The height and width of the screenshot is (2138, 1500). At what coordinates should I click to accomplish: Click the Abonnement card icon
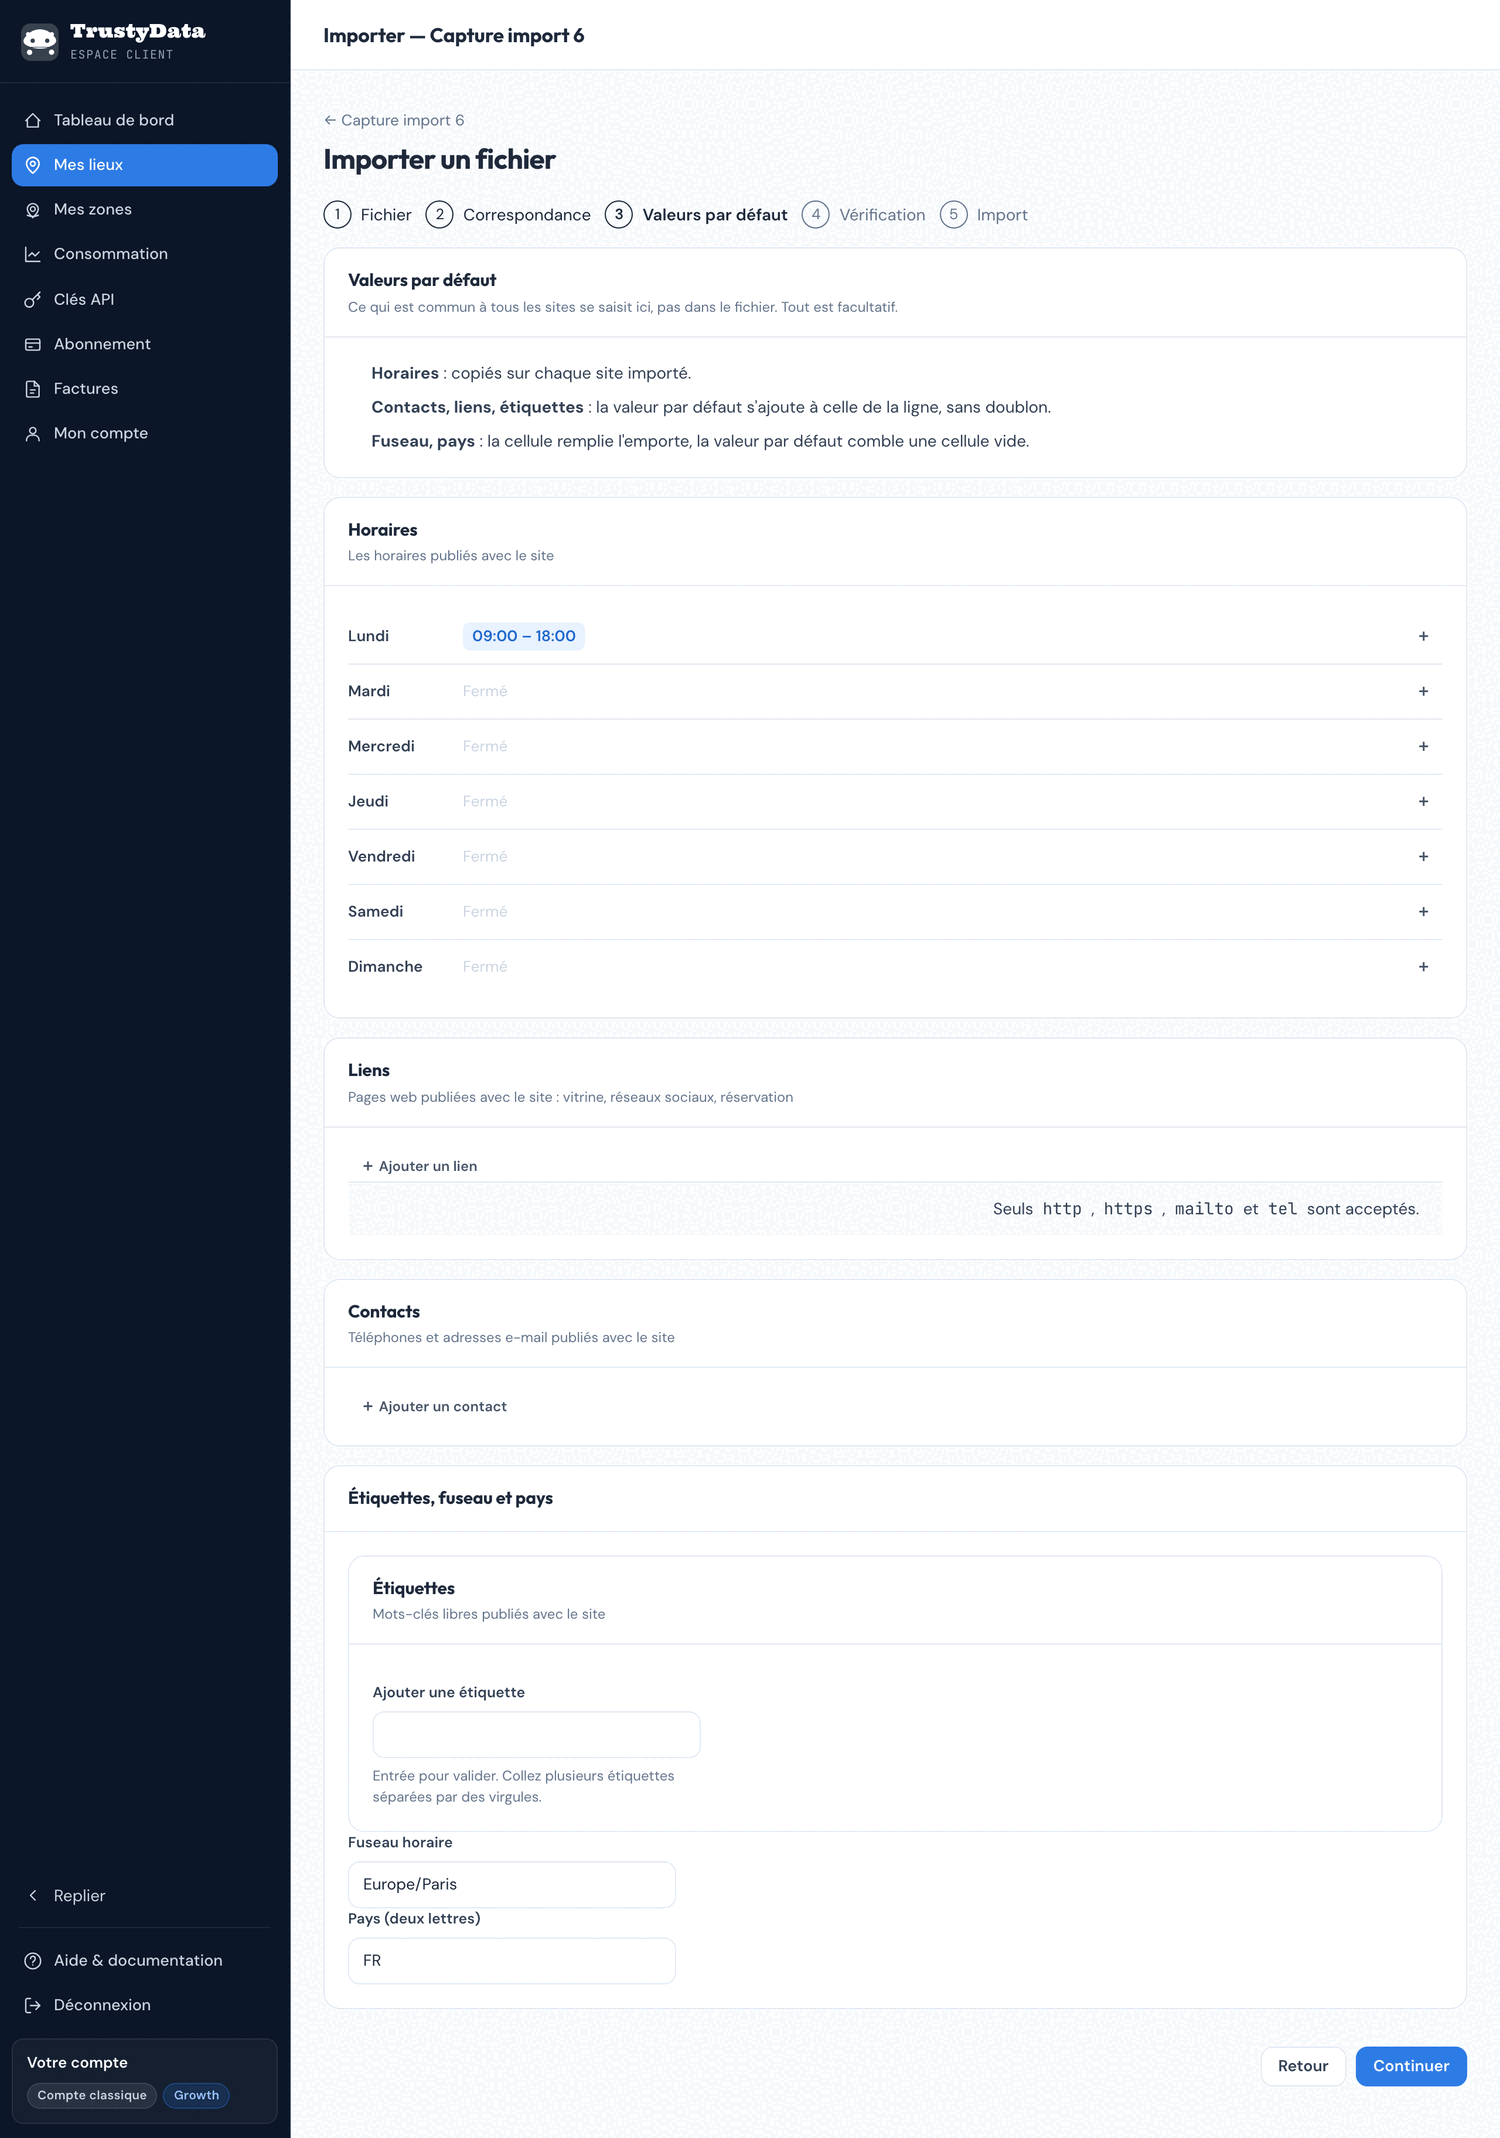point(33,344)
